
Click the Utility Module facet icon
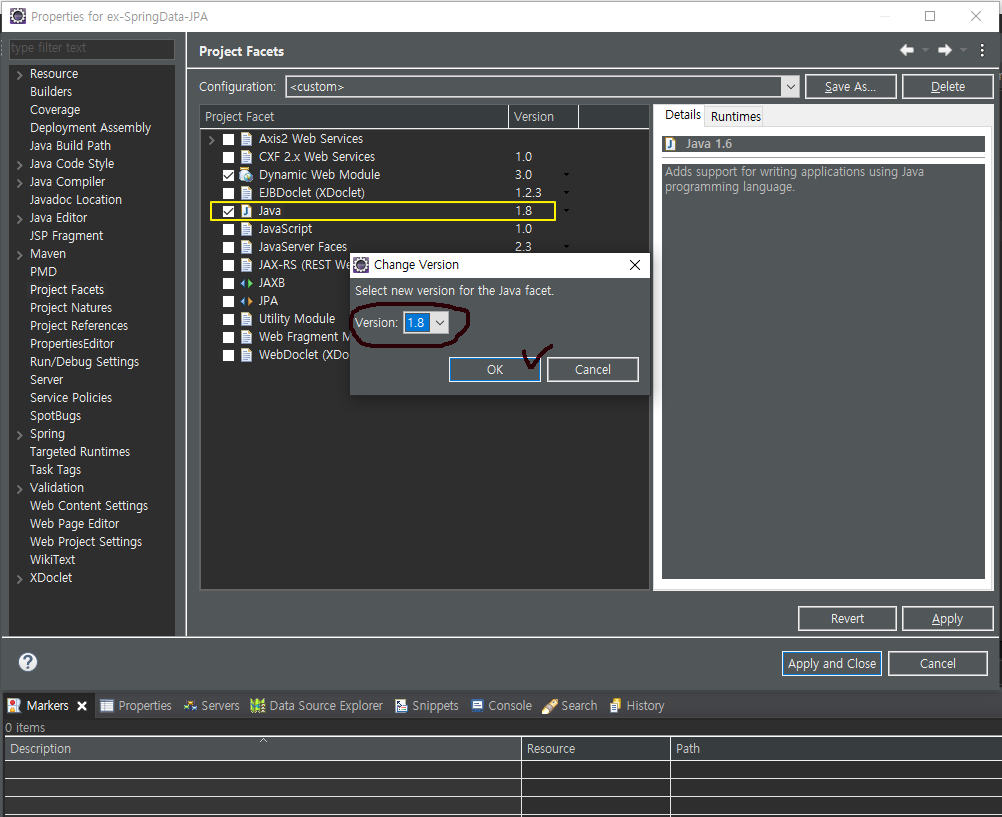click(246, 318)
